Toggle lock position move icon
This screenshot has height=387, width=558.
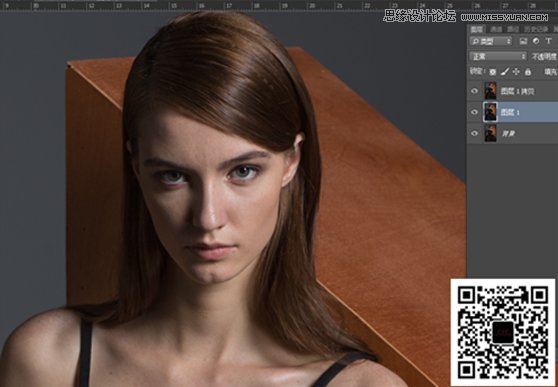[x=516, y=72]
